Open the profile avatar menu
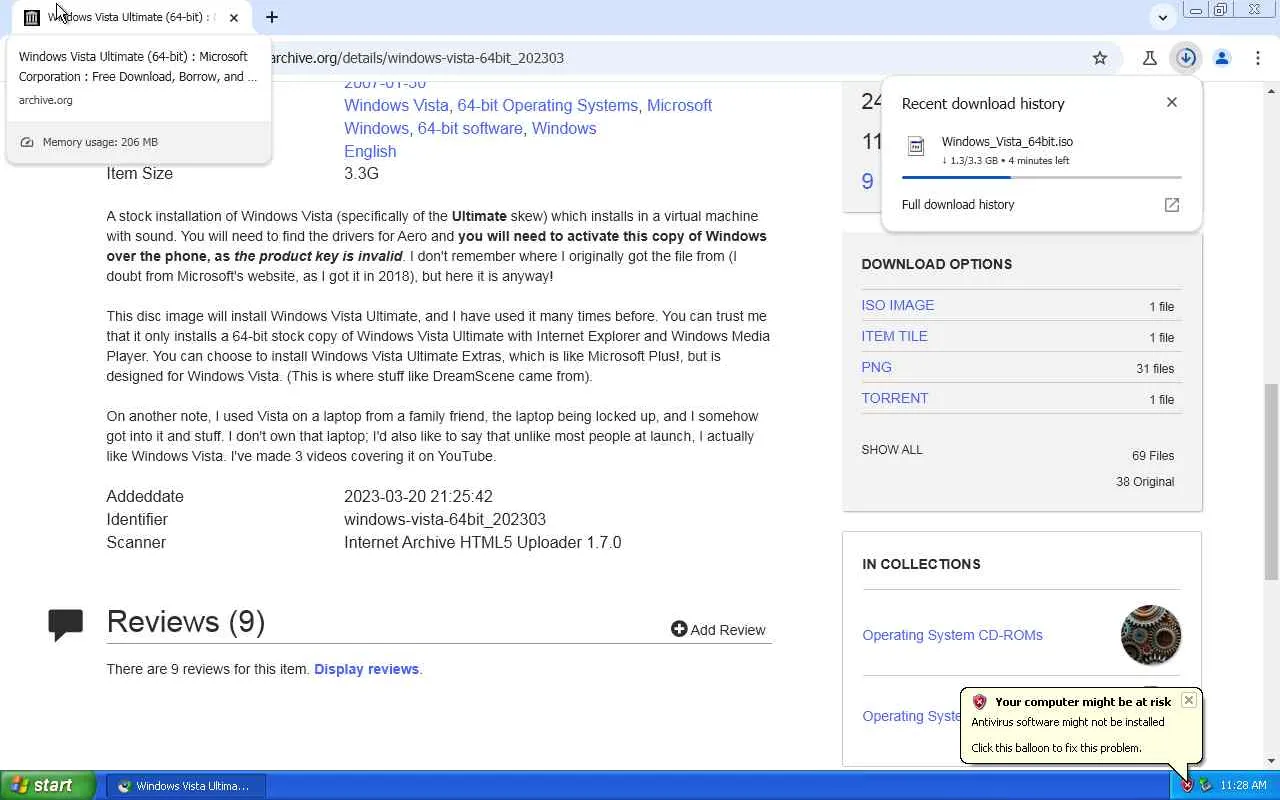1280x800 pixels. click(1222, 58)
